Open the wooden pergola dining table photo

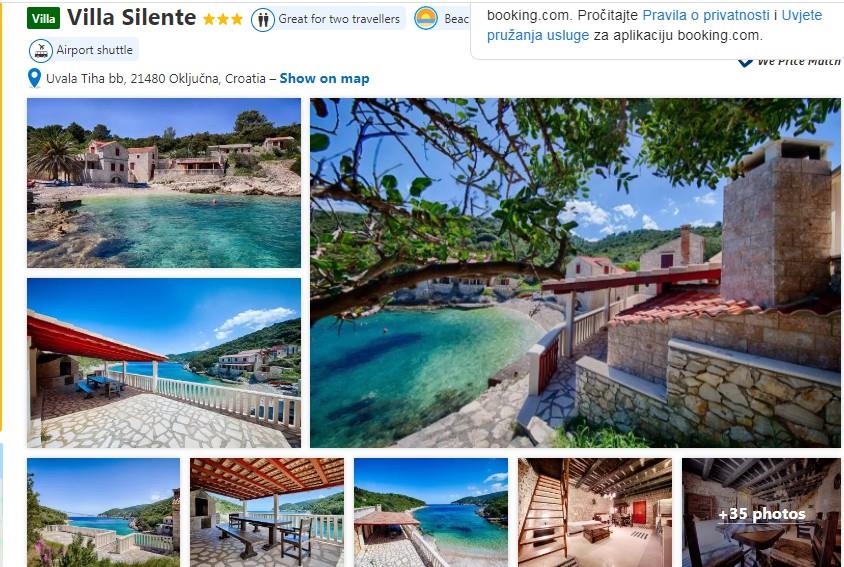pos(267,512)
